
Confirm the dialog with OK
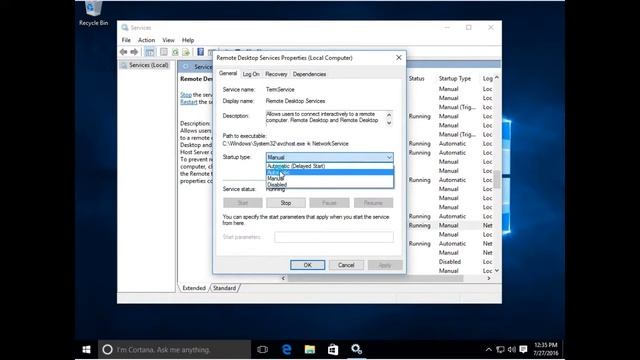307,265
